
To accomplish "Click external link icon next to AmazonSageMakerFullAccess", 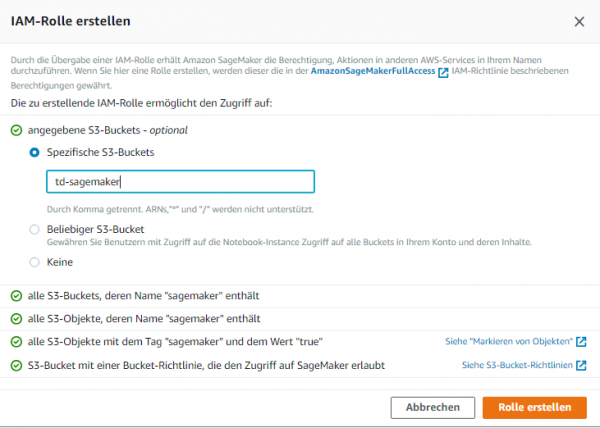I will (x=443, y=72).
